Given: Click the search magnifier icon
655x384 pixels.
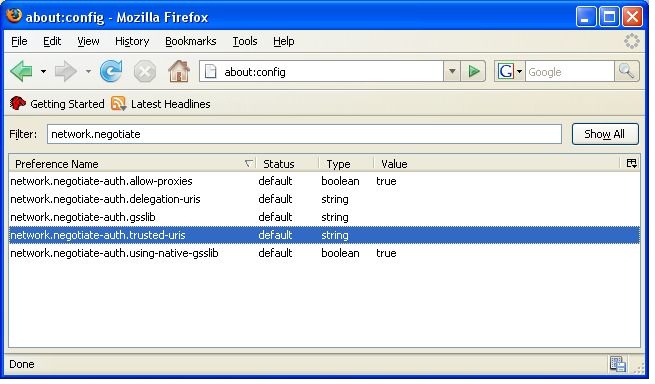Looking at the screenshot, I should (627, 71).
